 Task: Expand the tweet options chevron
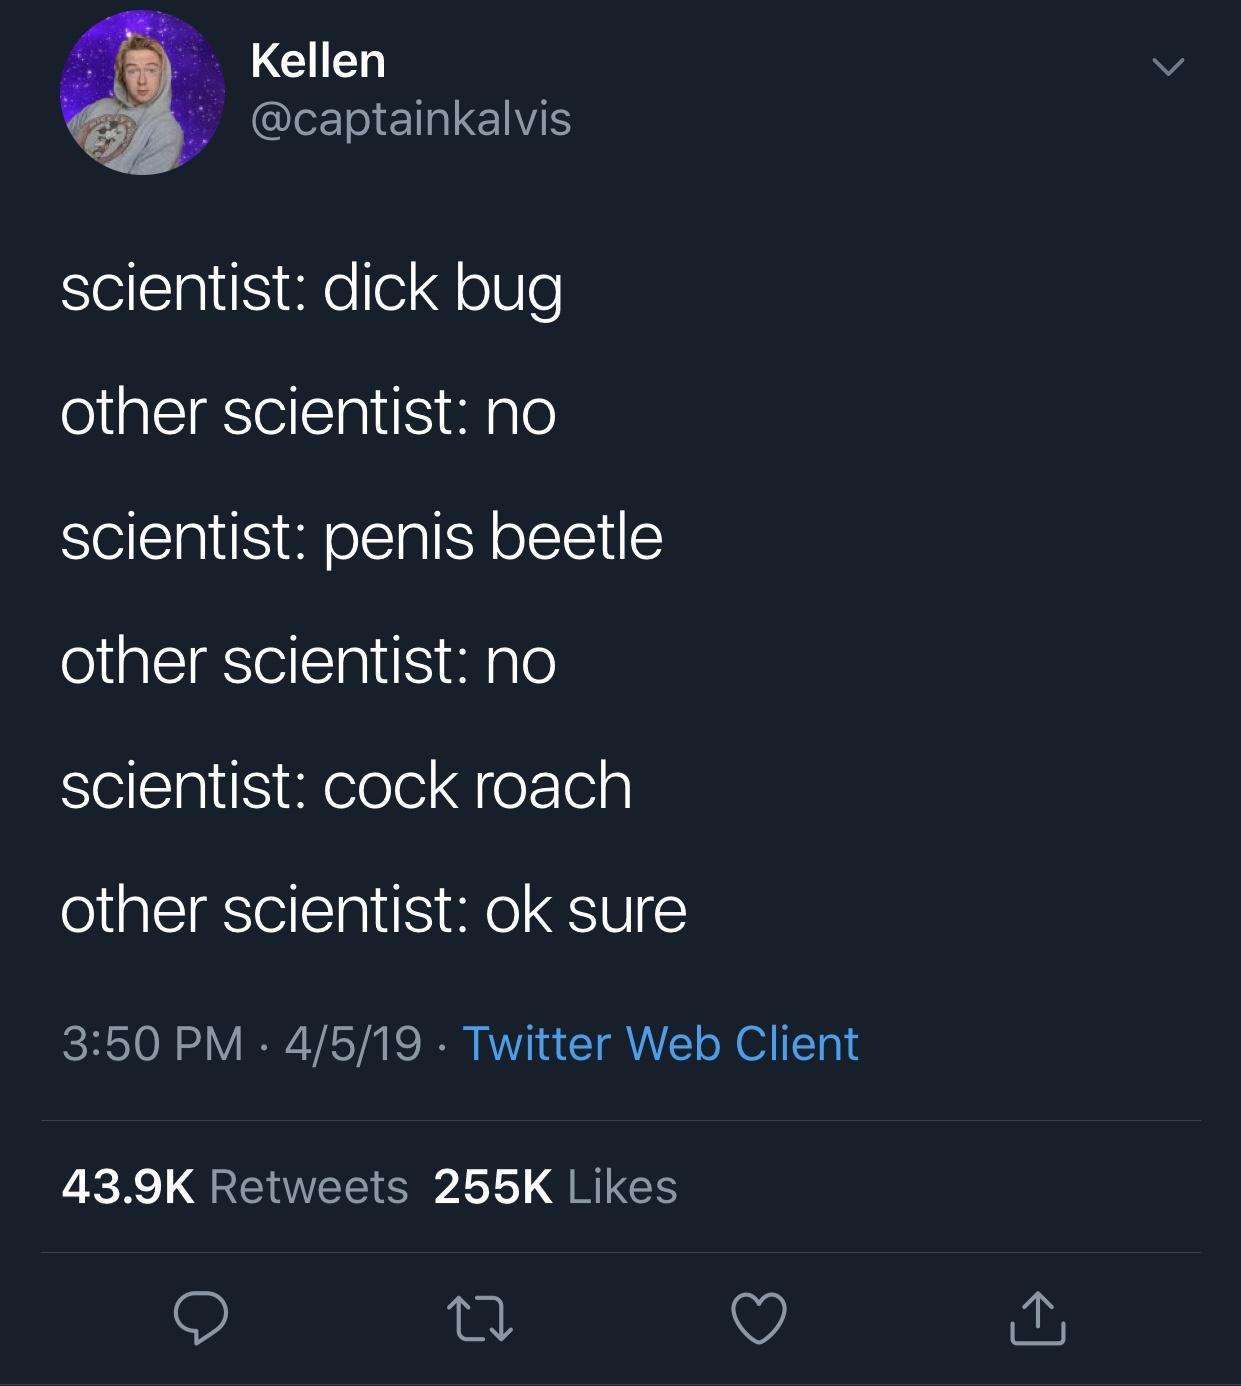tap(1167, 68)
